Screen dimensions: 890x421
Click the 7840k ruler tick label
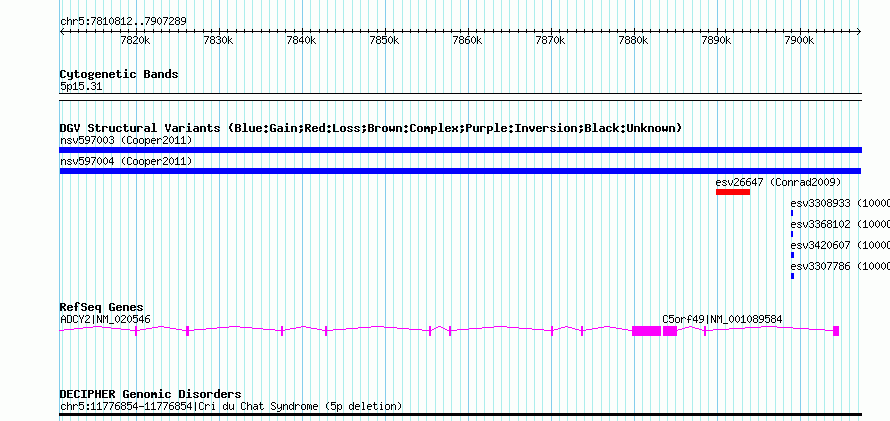pos(301,41)
